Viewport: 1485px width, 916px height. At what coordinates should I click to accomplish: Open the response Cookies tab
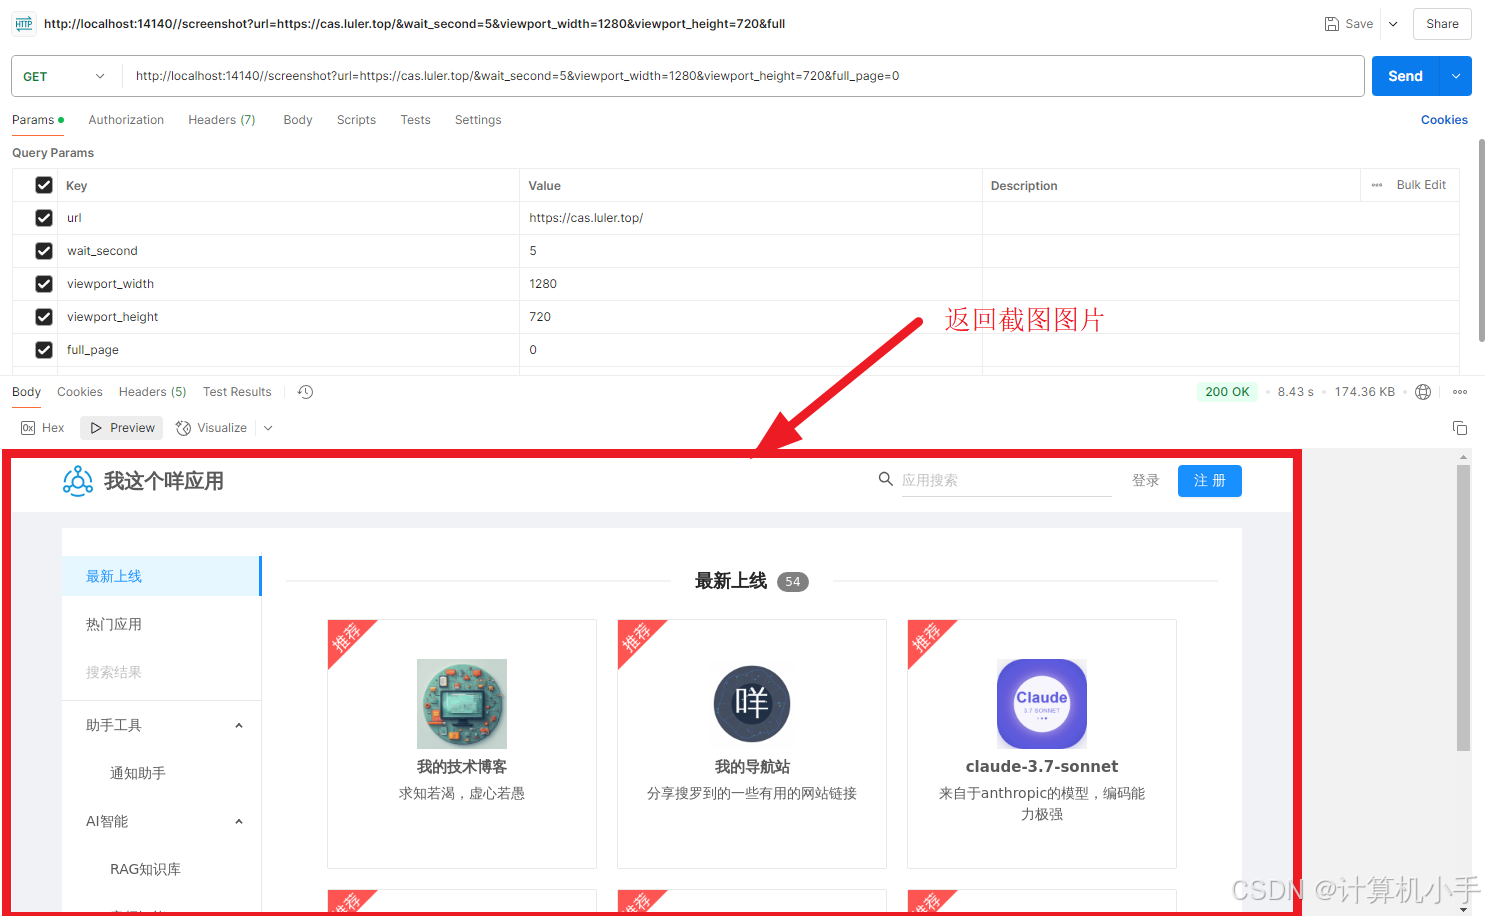[x=80, y=392]
